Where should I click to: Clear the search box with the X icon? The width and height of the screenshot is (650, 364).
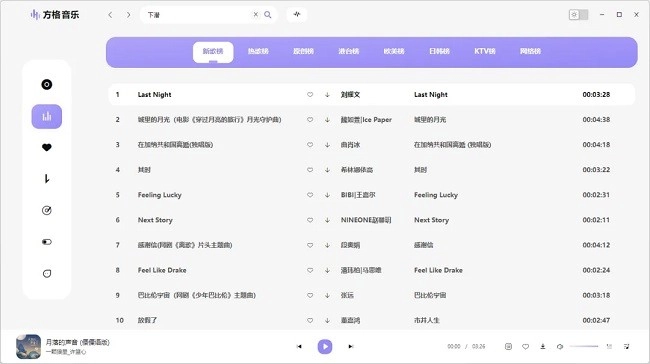tap(256, 15)
